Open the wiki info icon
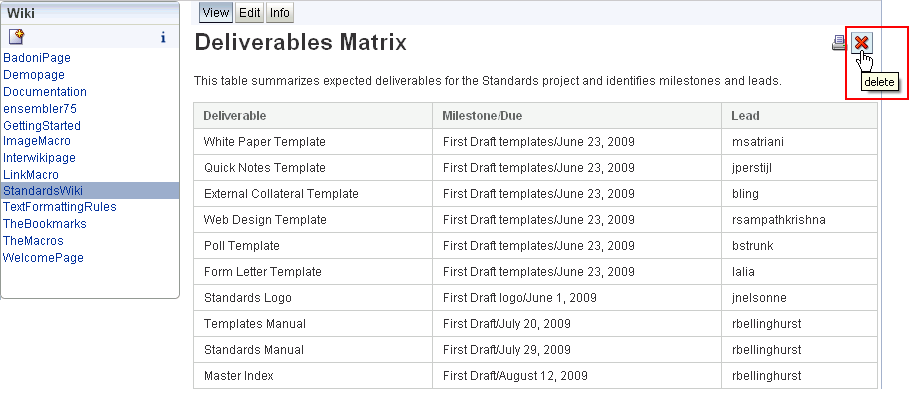Screen dimensions: 910x407 (163, 37)
